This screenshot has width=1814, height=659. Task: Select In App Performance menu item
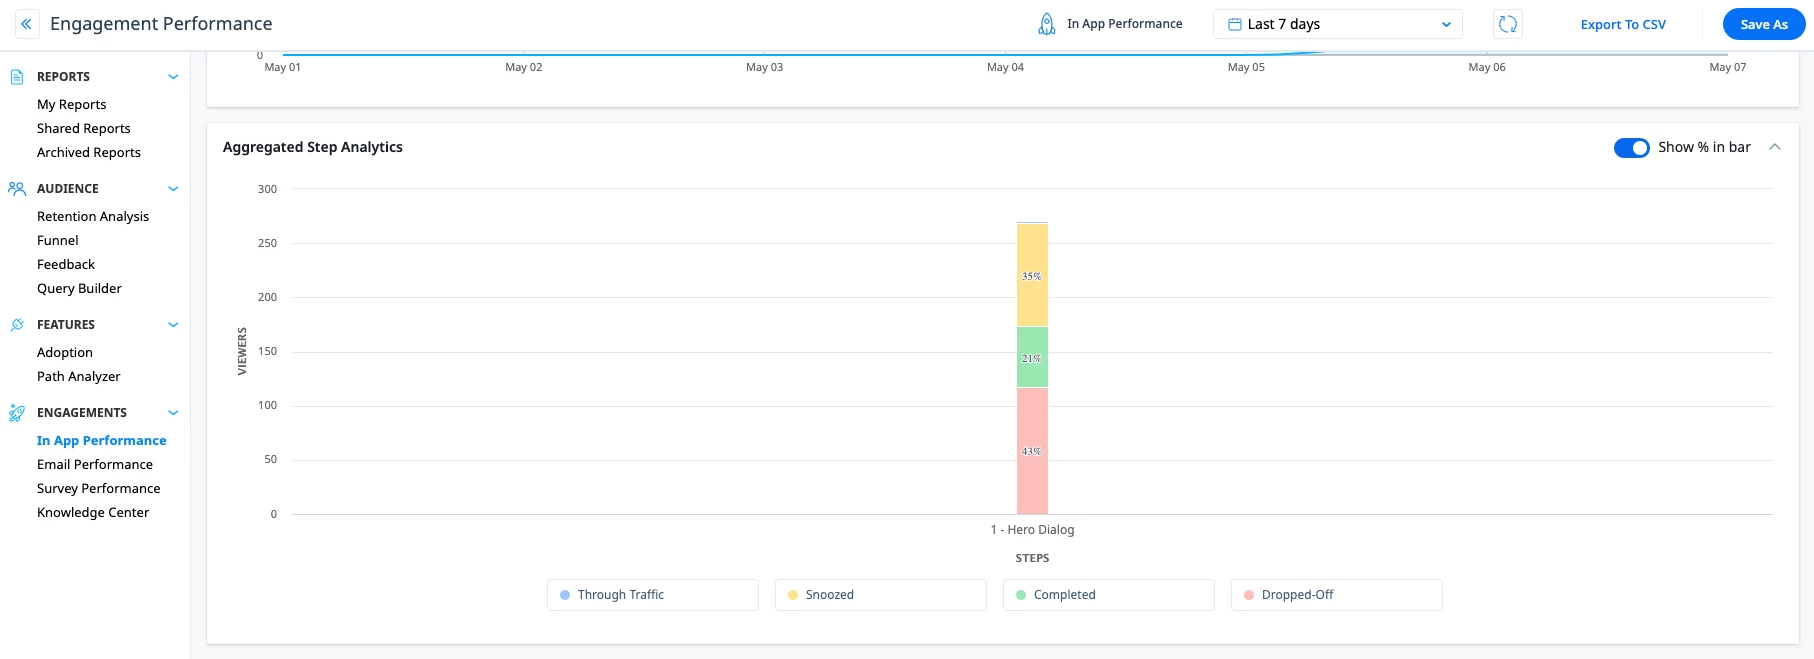[x=102, y=441]
